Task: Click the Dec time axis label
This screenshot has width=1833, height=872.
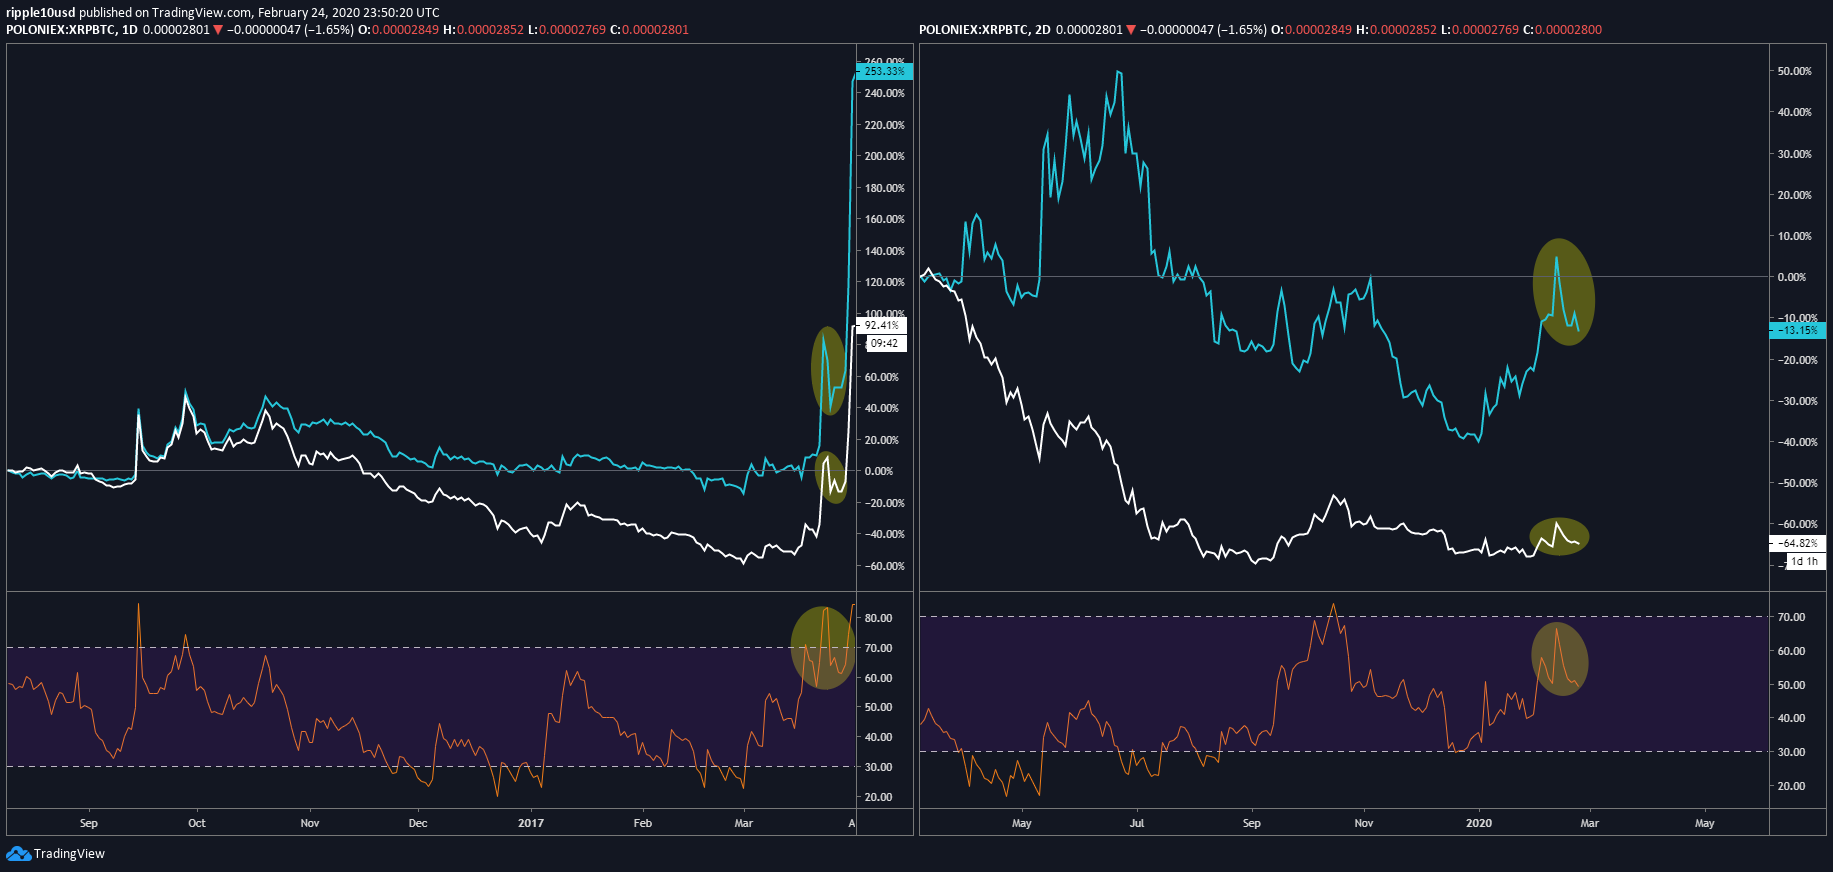Action: coord(418,823)
